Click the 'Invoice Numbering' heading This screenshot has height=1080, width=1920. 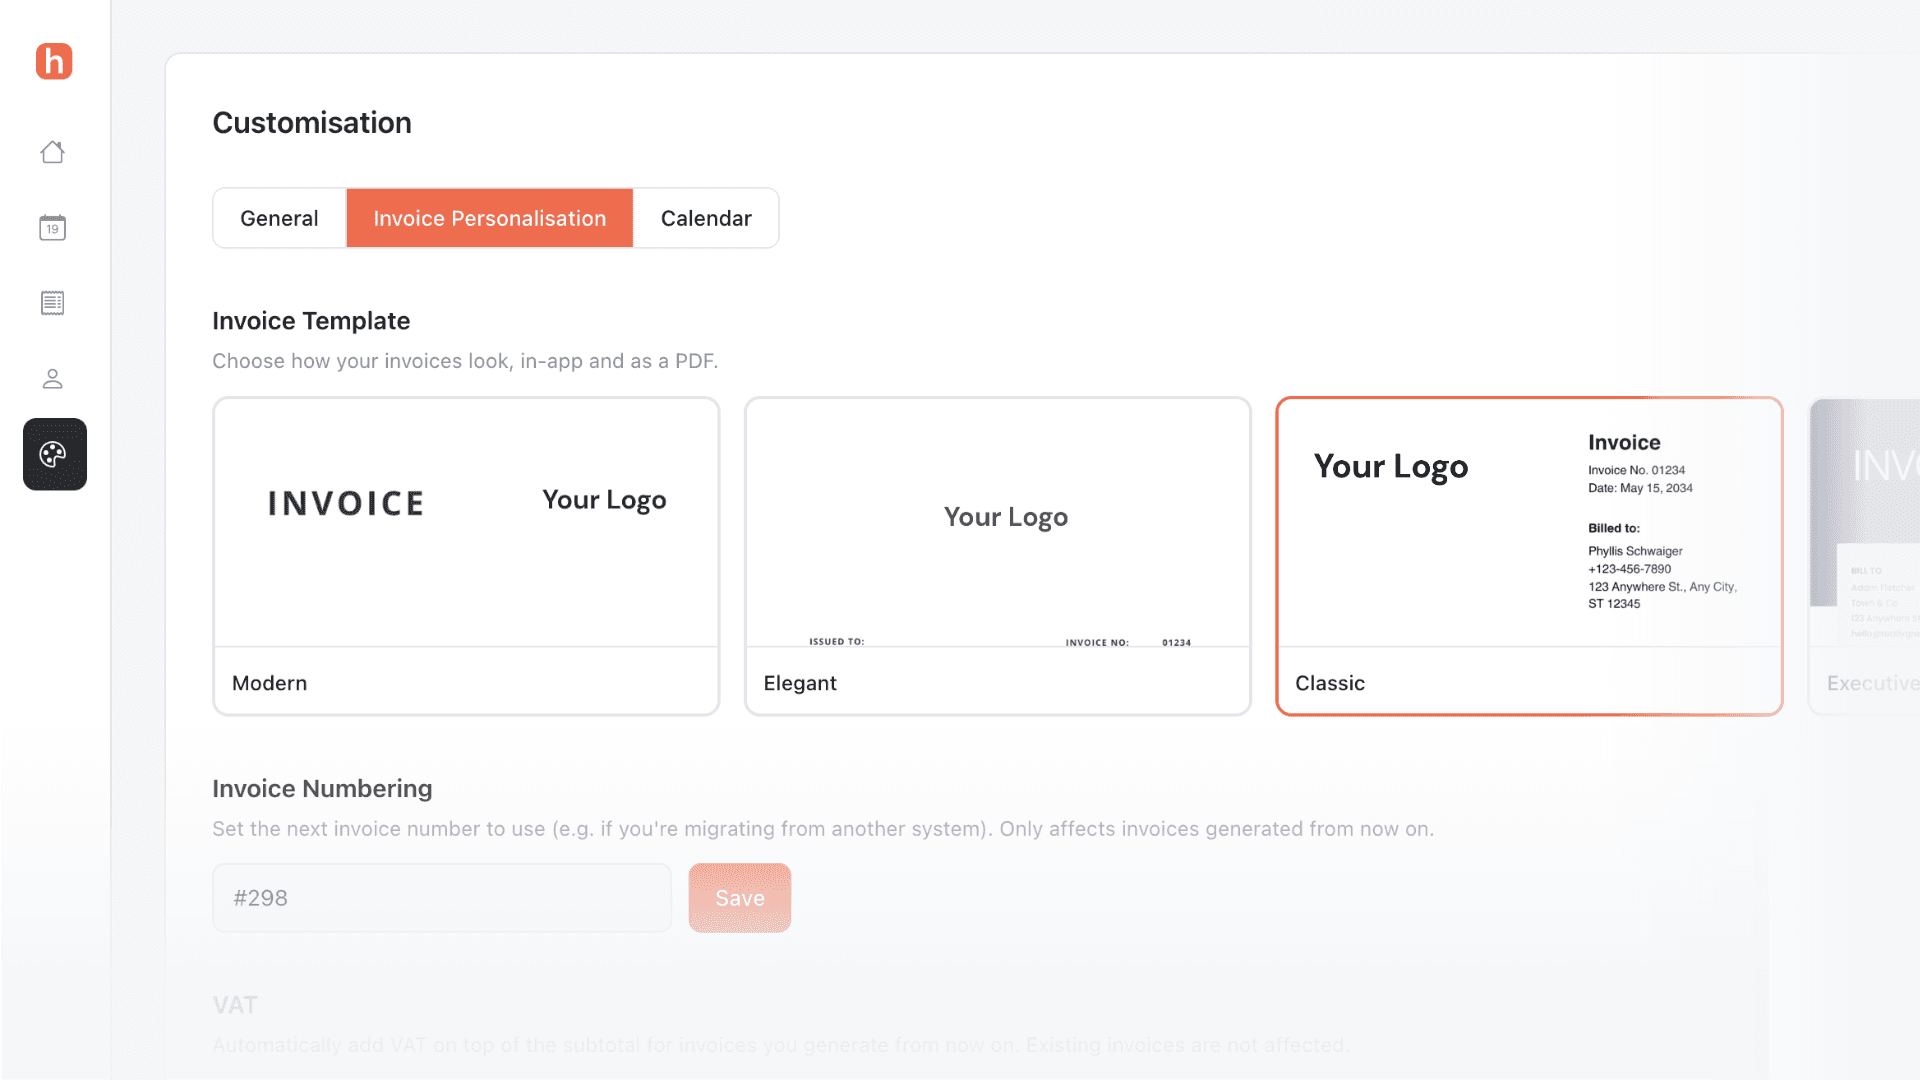click(322, 789)
